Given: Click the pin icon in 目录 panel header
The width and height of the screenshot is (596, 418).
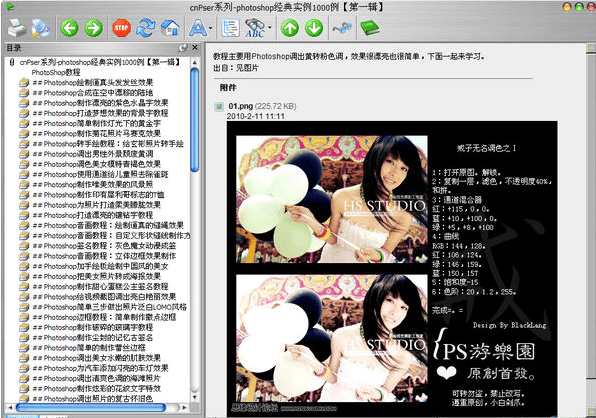Looking at the screenshot, I should tap(184, 48).
